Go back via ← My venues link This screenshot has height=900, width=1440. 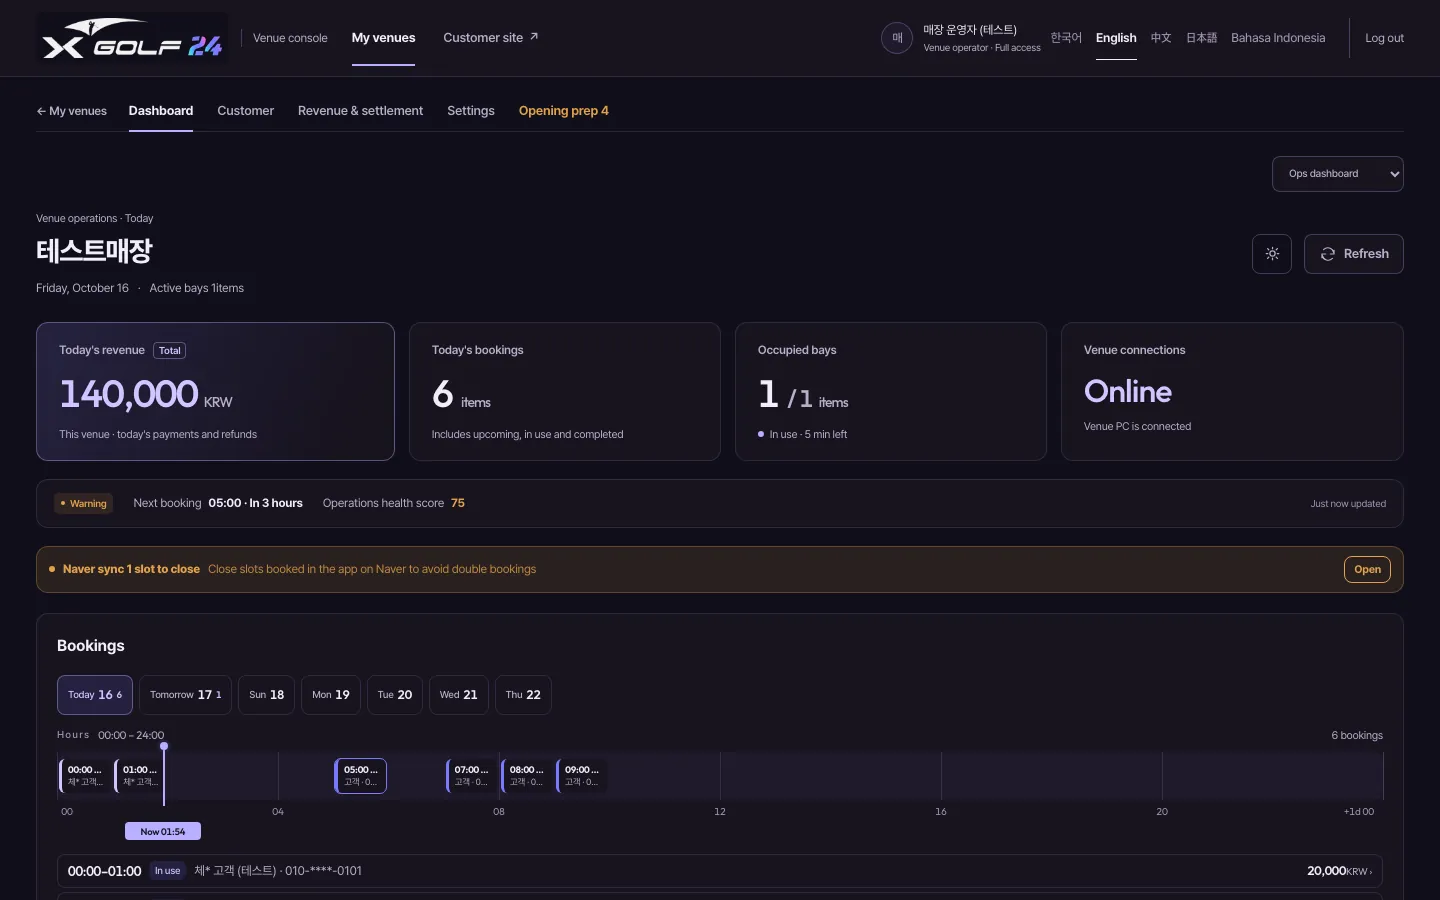pyautogui.click(x=71, y=111)
